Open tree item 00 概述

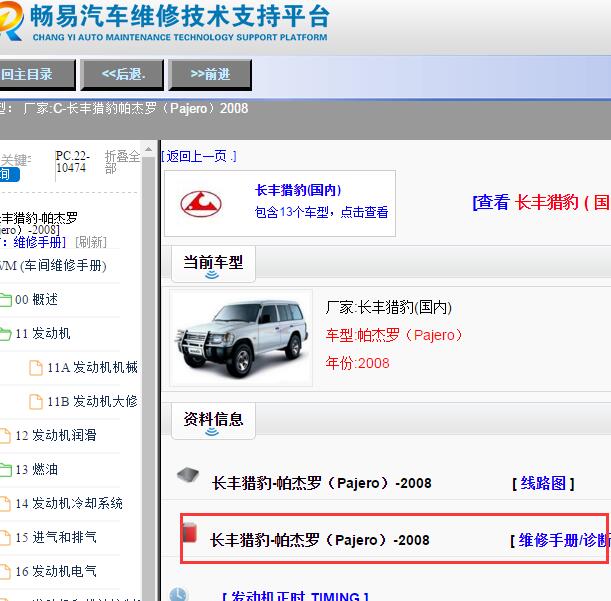point(36,300)
